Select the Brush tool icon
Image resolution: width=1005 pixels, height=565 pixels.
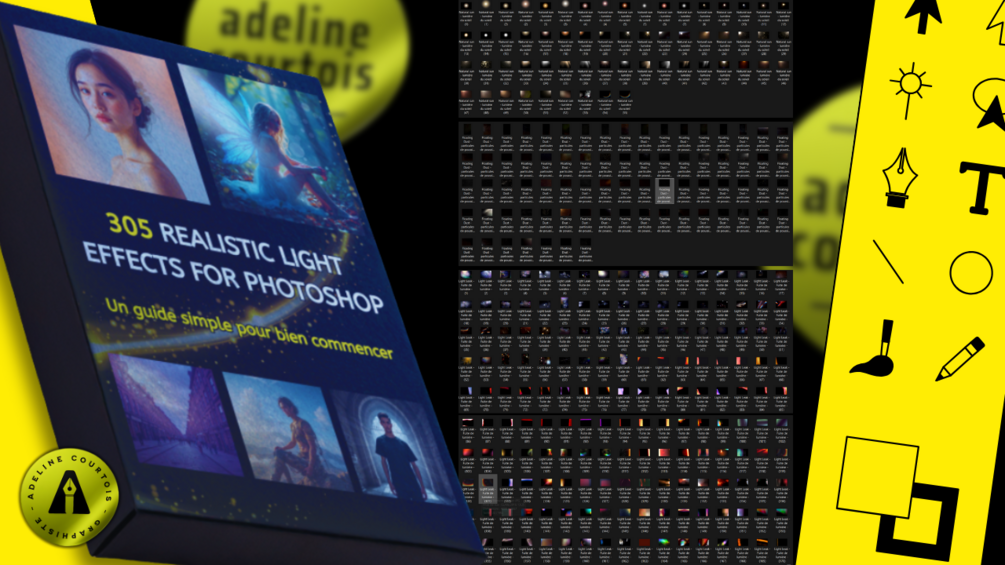tap(874, 349)
